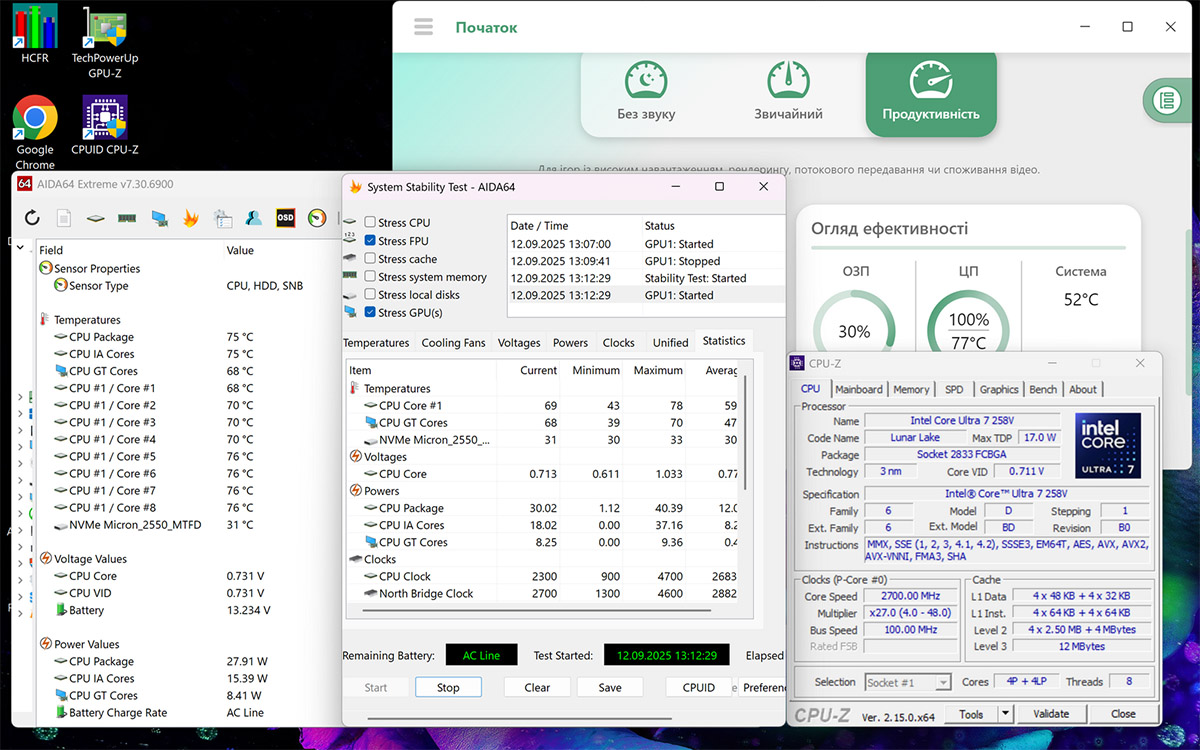Click the CPU chip icon in AIDA64 toolbar
The height and width of the screenshot is (750, 1200).
coord(95,218)
